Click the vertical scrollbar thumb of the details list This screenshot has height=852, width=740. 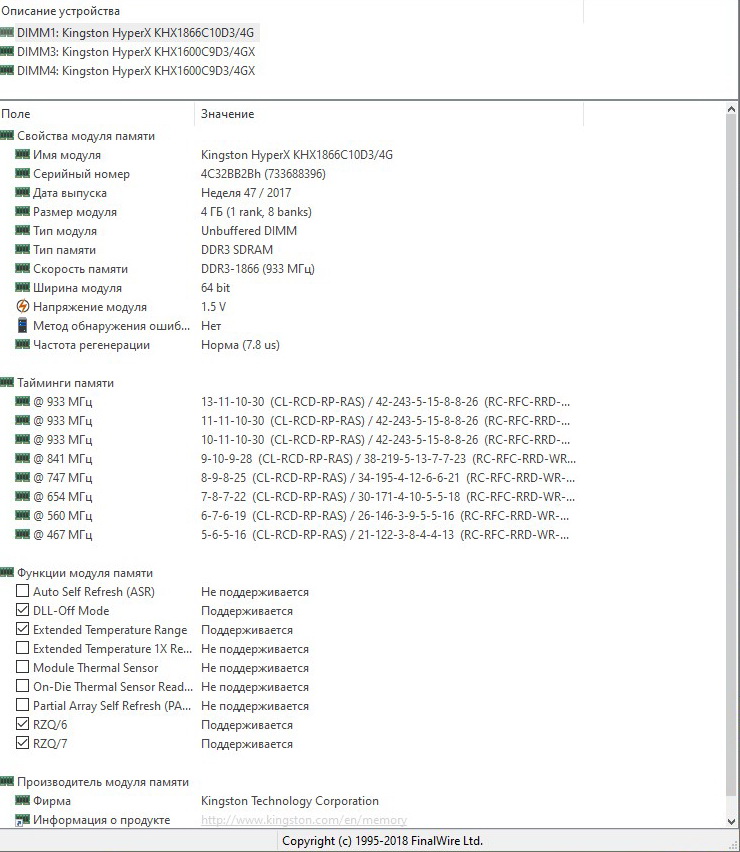click(x=731, y=456)
